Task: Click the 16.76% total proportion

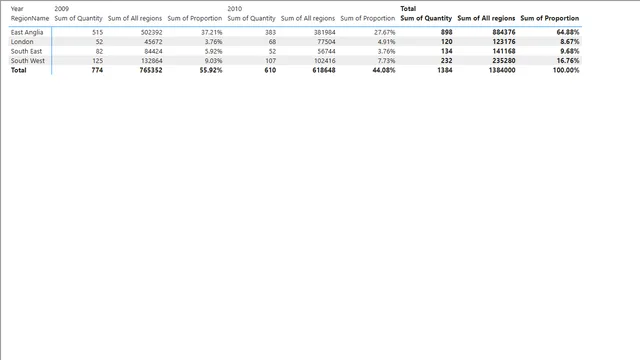Action: coord(568,60)
